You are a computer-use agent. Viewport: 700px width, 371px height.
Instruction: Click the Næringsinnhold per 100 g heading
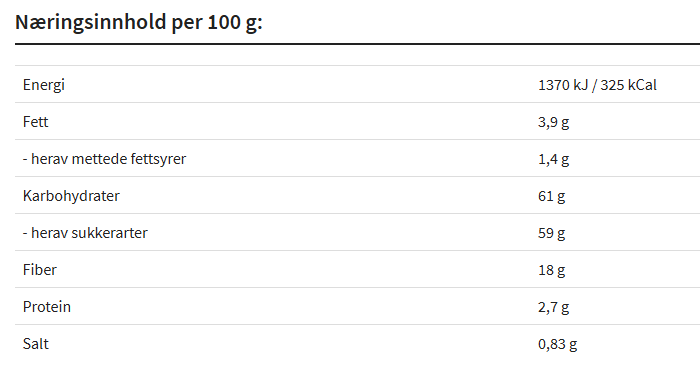[139, 23]
